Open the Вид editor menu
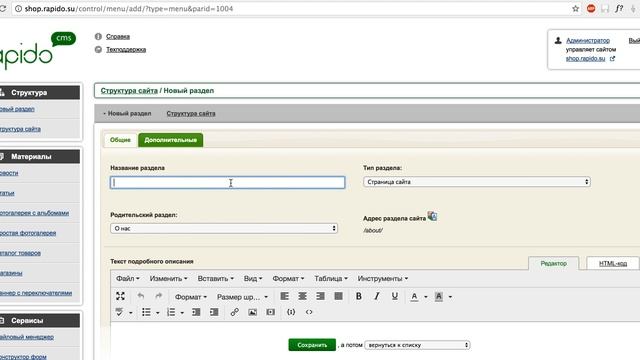Viewport: 640px width, 360px height. click(253, 278)
